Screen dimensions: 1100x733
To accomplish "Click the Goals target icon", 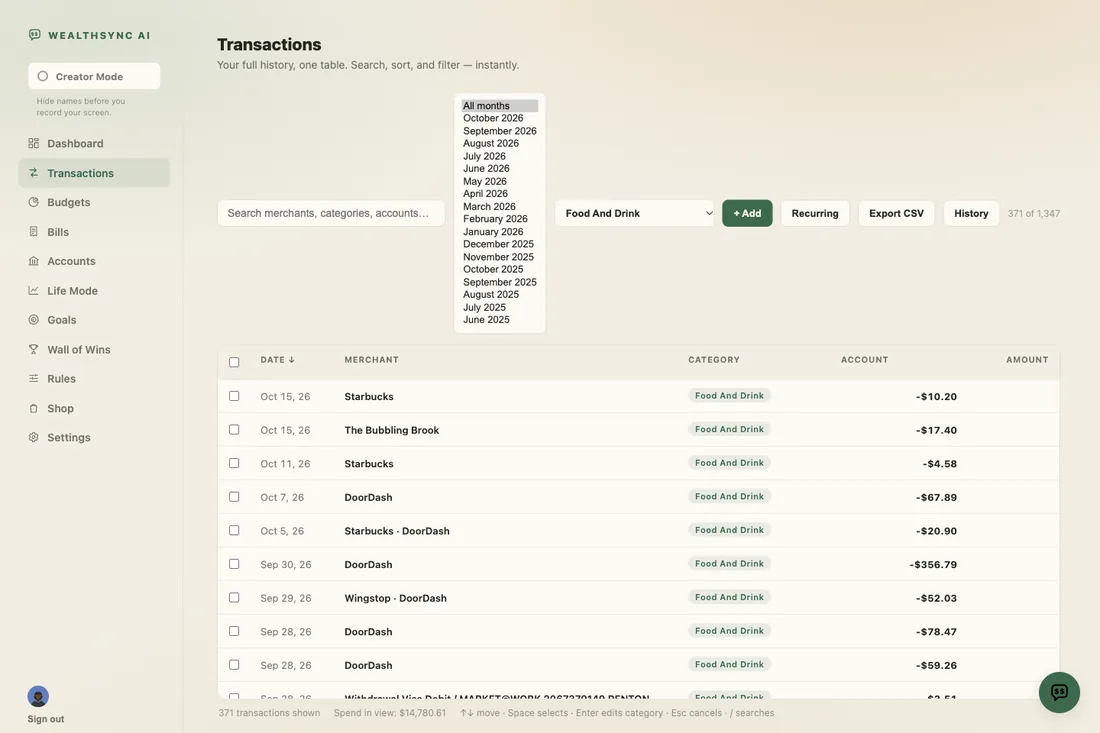I will tap(33, 320).
